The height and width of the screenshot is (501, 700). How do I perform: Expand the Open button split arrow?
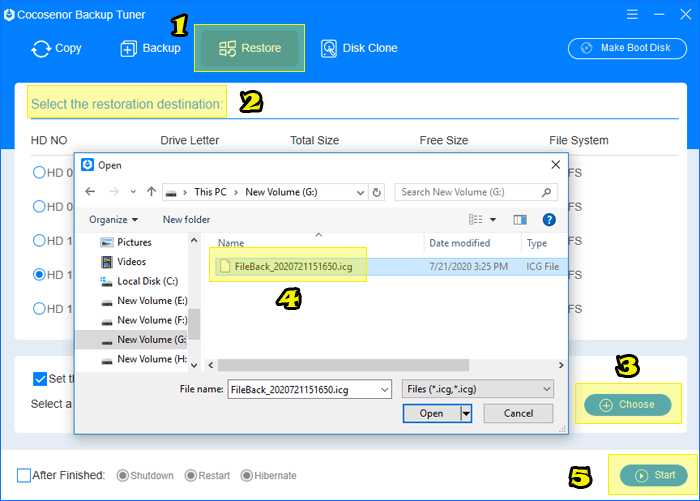[466, 413]
